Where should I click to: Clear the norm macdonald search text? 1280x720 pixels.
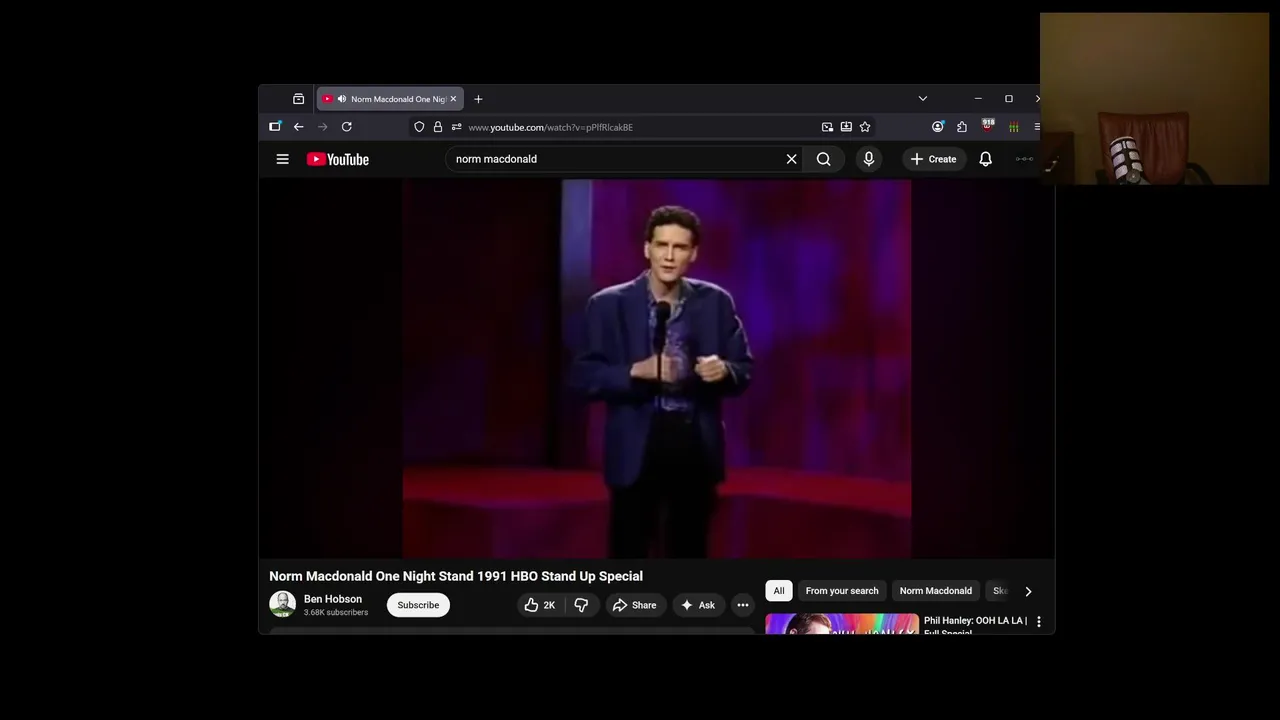tap(791, 159)
